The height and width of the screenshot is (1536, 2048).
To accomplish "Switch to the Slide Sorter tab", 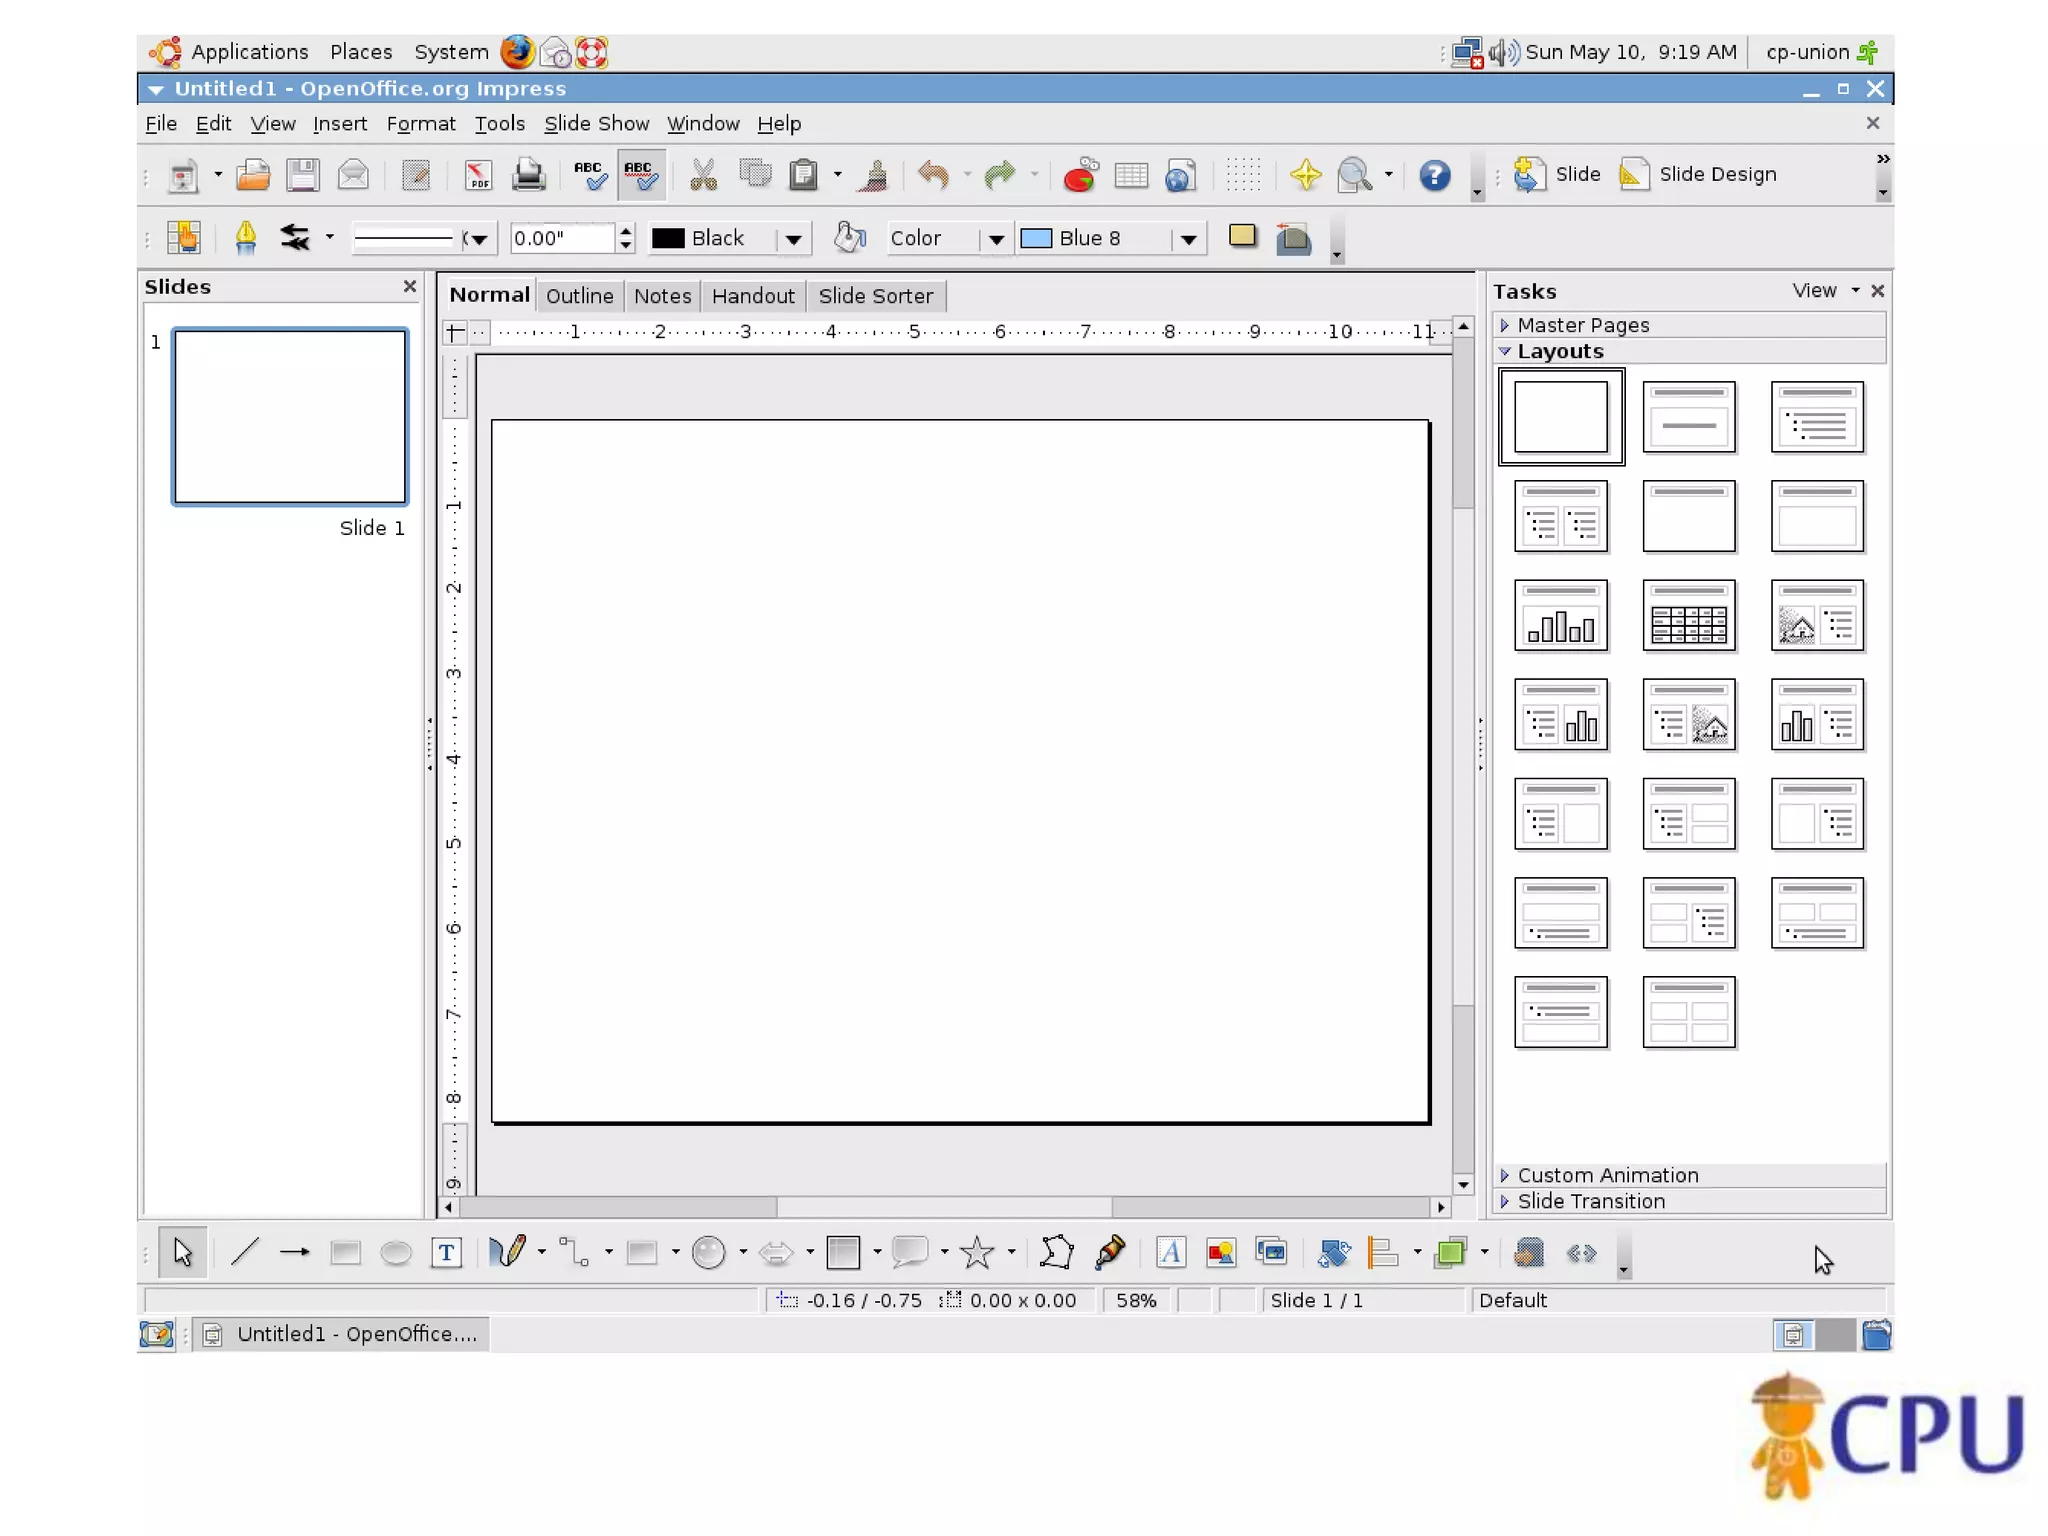I will click(875, 296).
